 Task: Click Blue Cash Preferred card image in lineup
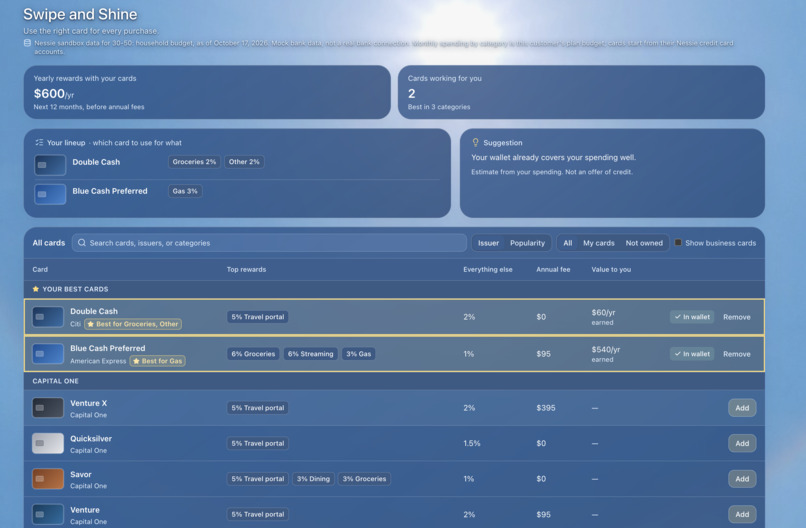[50, 194]
